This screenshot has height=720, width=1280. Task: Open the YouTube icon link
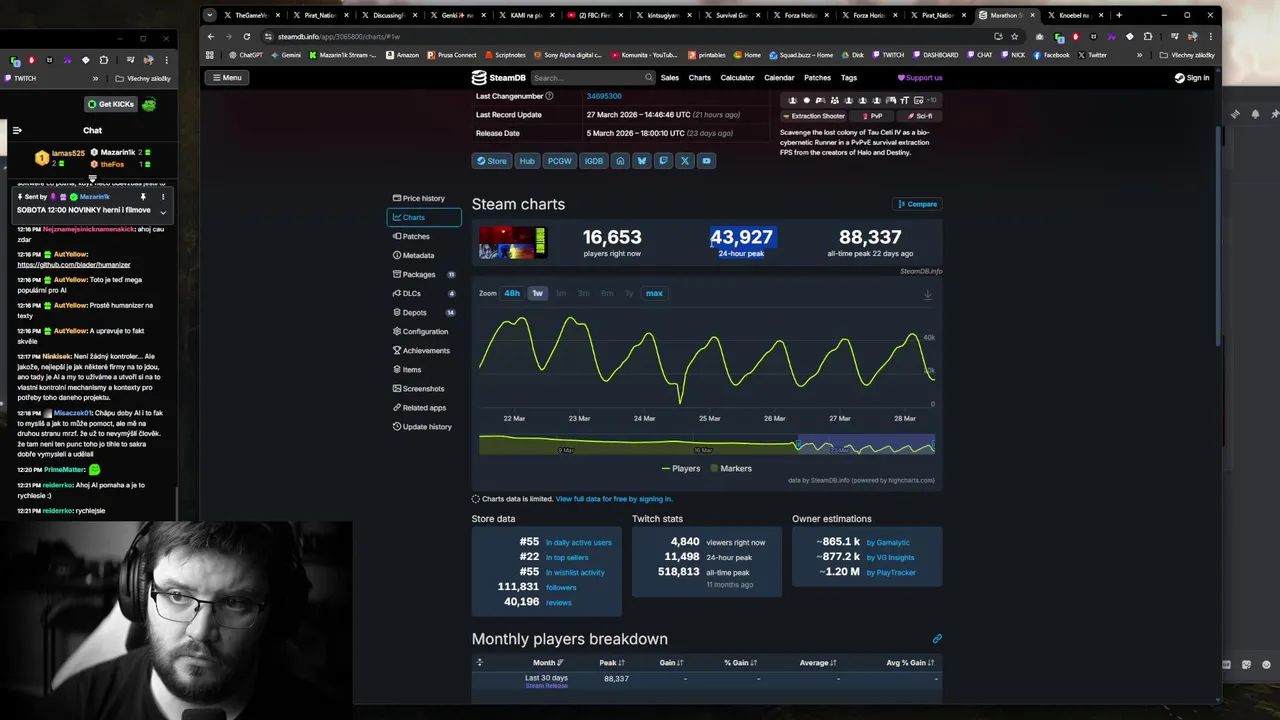pyautogui.click(x=706, y=161)
